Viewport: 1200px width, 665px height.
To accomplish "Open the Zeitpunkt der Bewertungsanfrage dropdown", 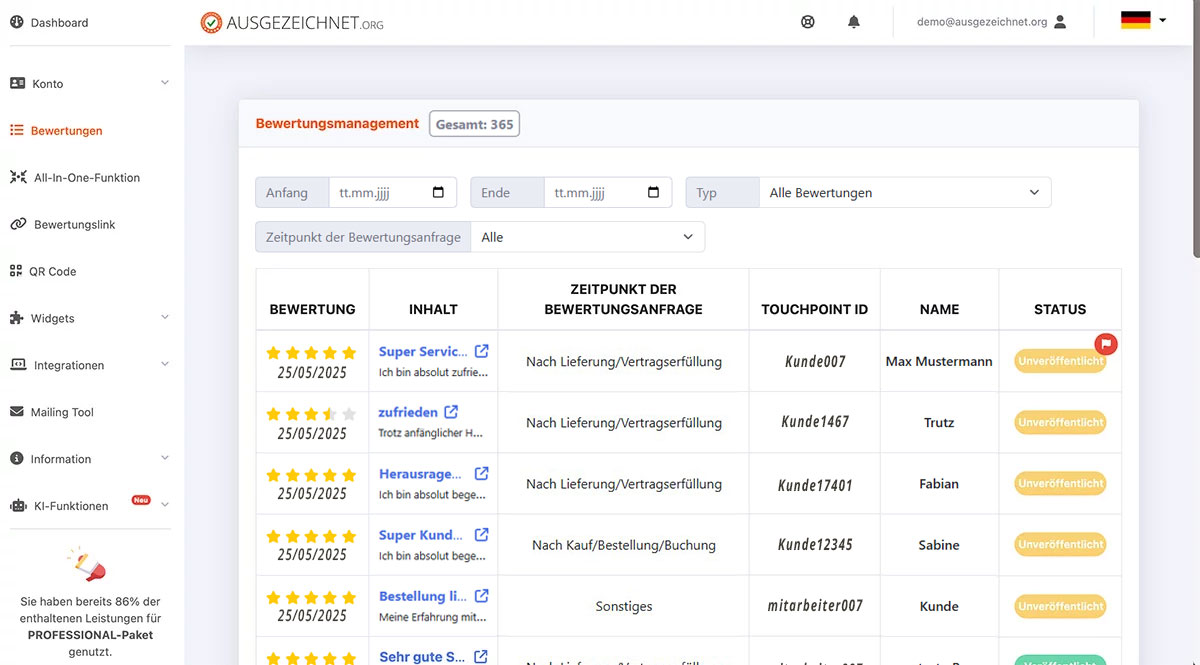I will [x=587, y=237].
